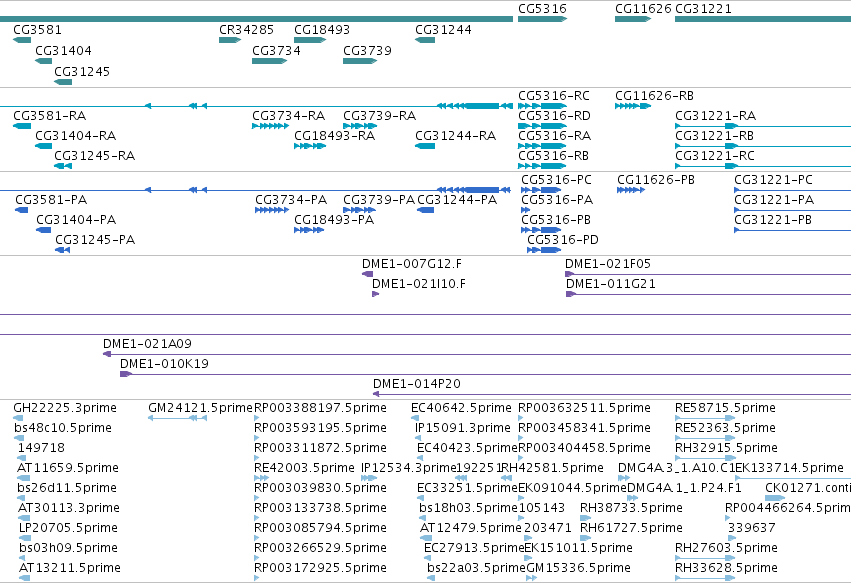Select transcript CG31404-RA

(x=43, y=146)
